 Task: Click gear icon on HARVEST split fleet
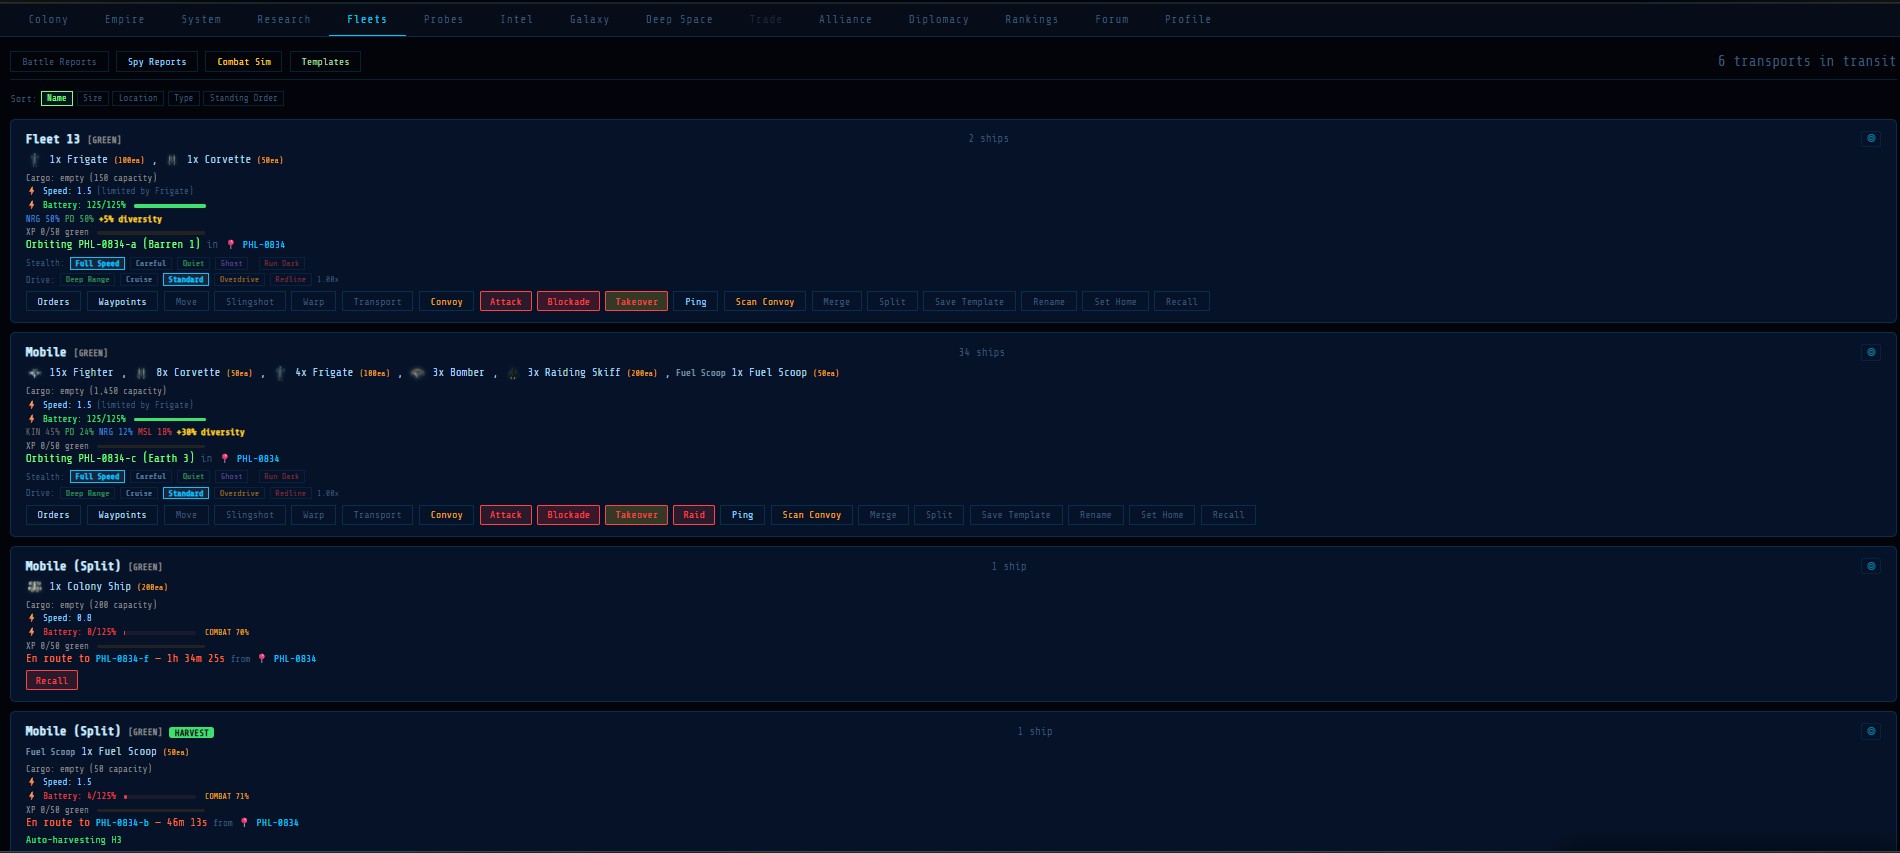pos(1871,731)
